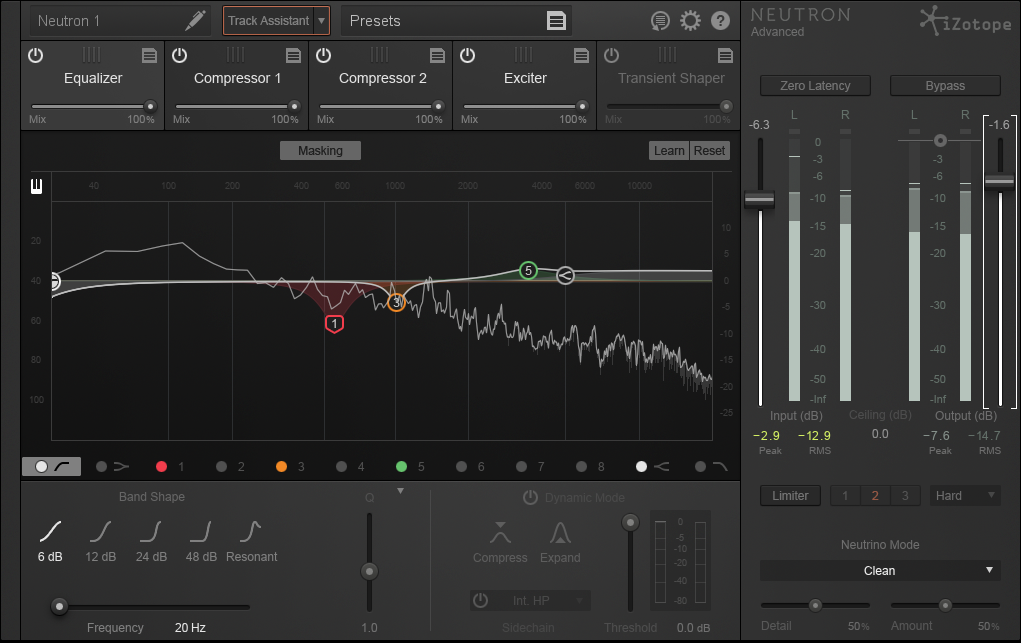Expand the Q options arrow
Image resolution: width=1021 pixels, height=643 pixels.
click(400, 491)
